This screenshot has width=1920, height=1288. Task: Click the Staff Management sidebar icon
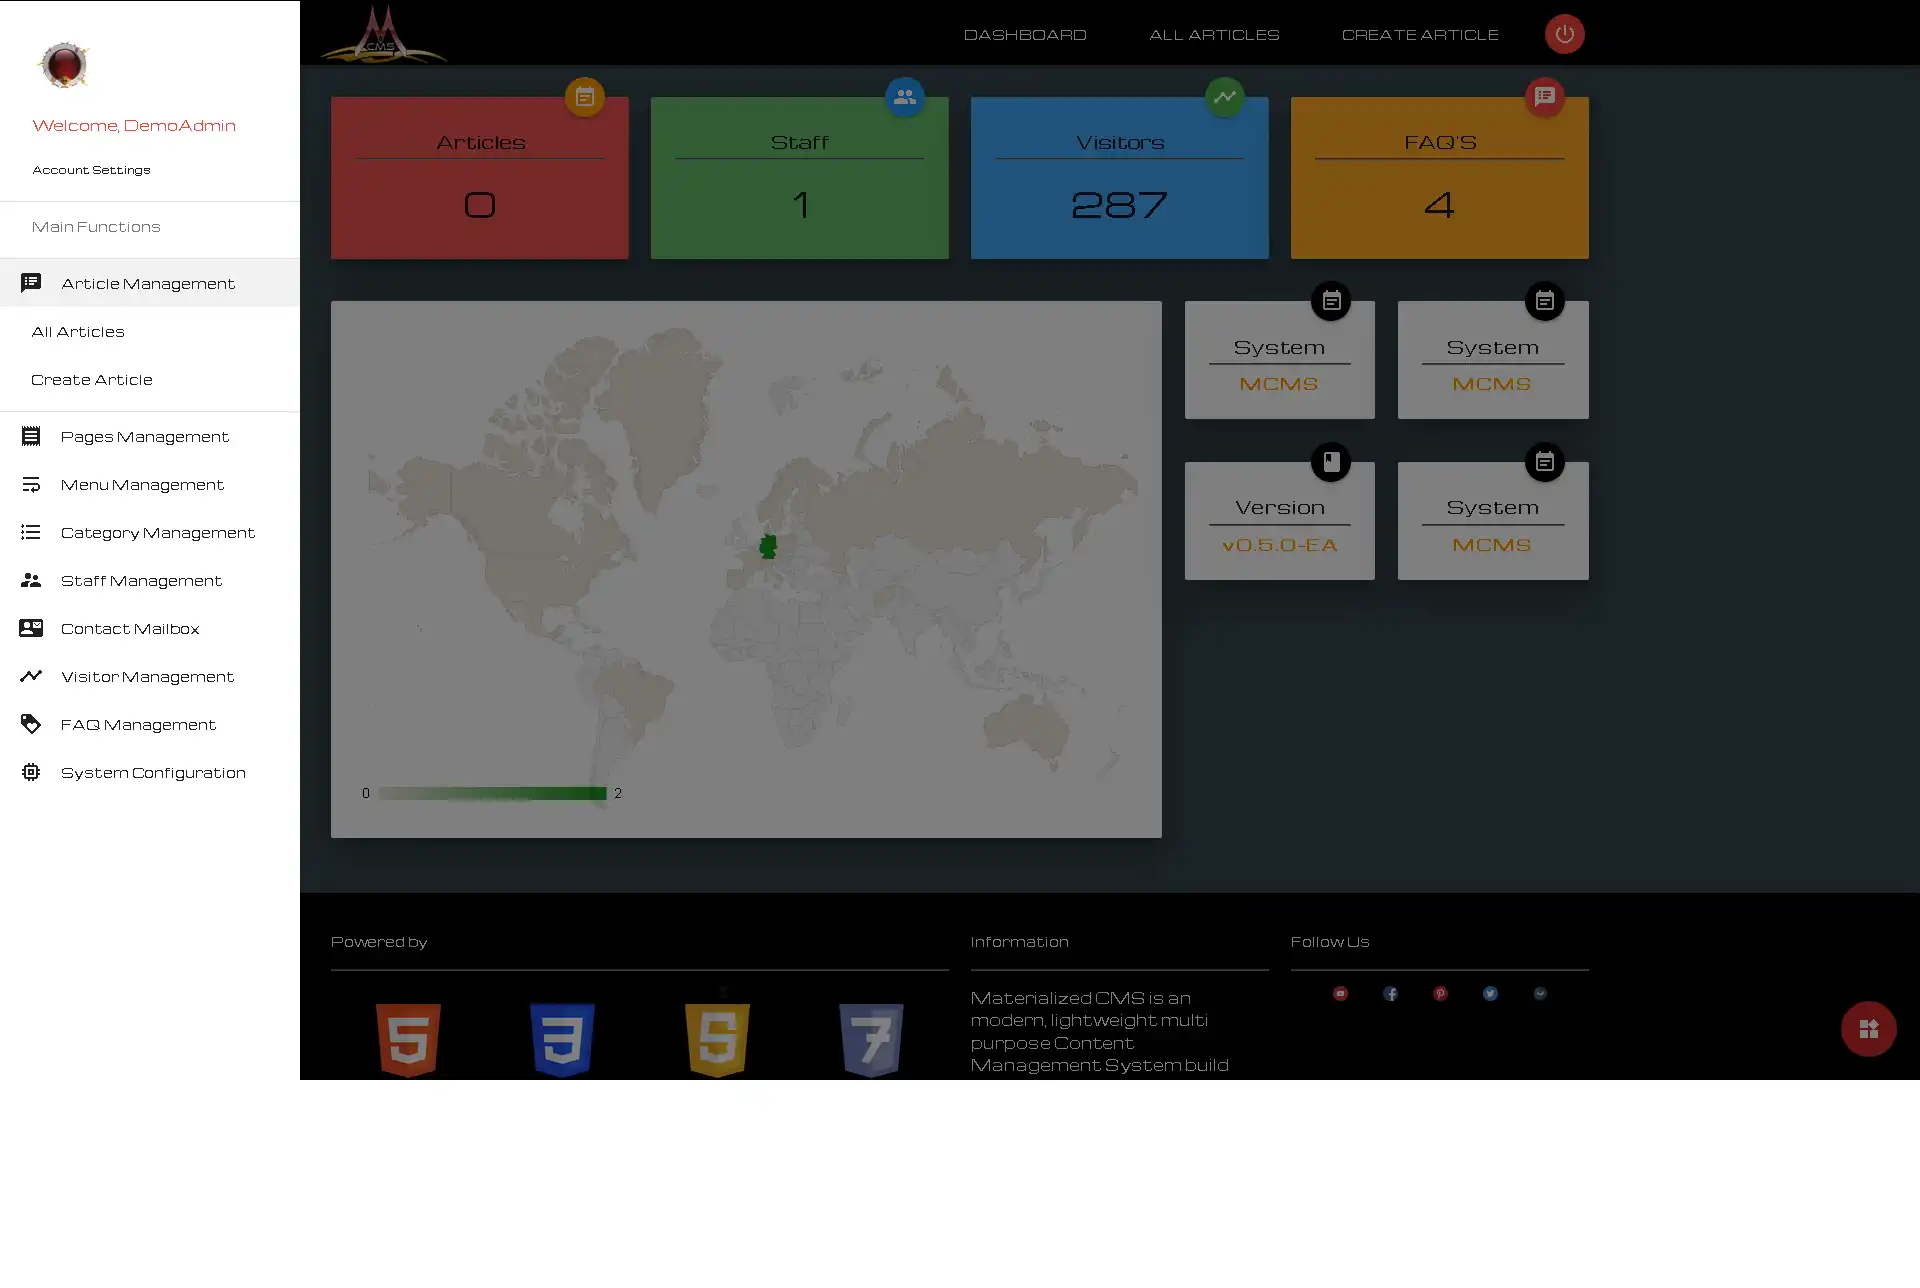[32, 579]
